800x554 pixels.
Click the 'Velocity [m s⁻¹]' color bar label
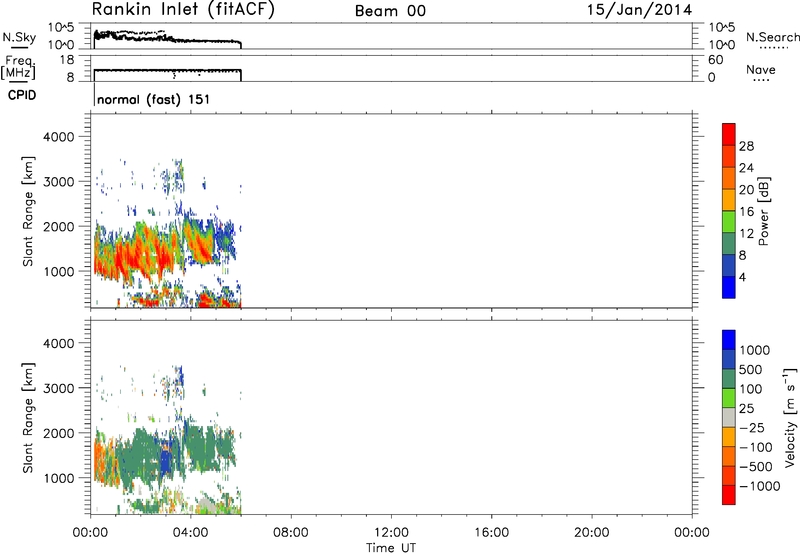tap(790, 417)
